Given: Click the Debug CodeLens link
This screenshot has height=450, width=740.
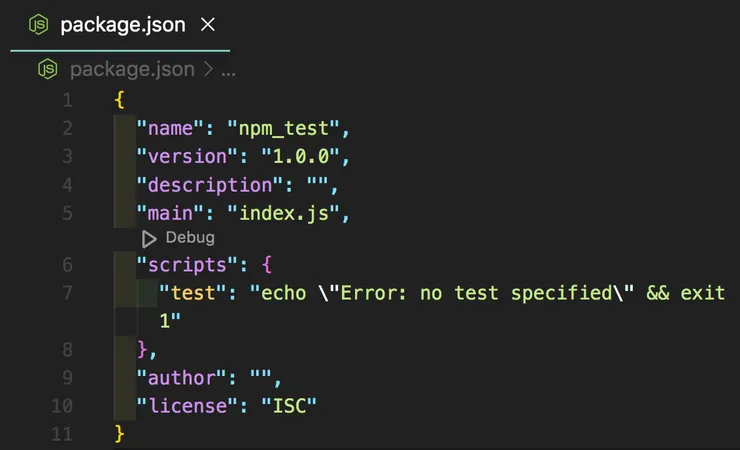Looking at the screenshot, I should tap(190, 238).
